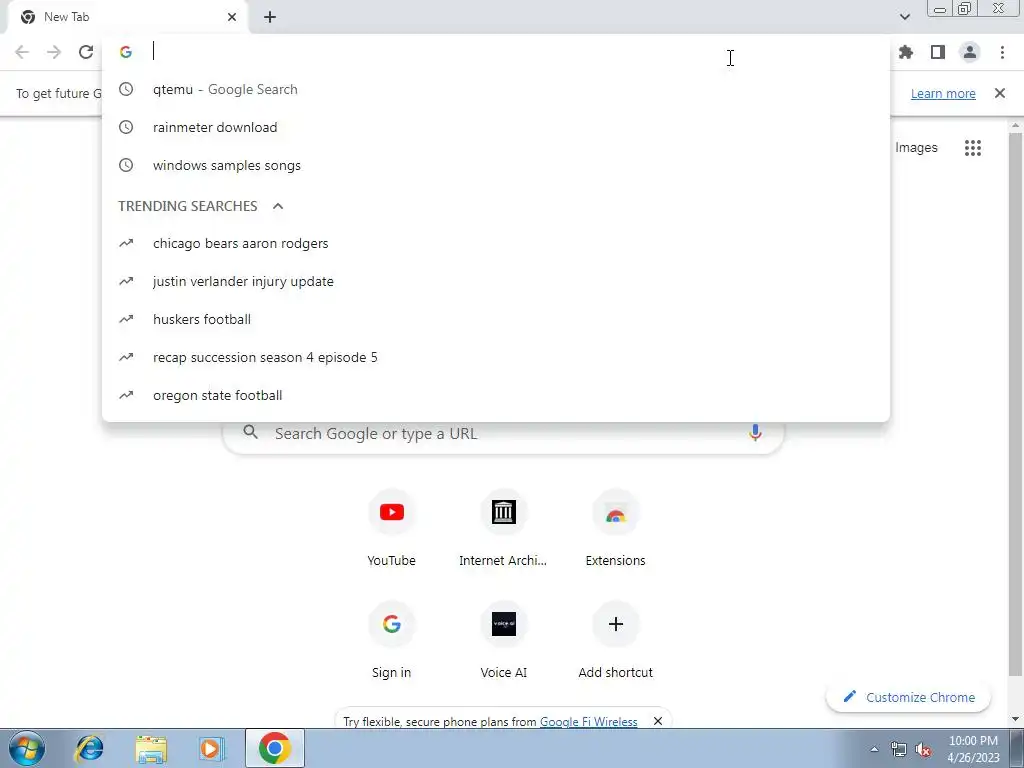Show hidden tray icons arrow
Image resolution: width=1024 pixels, height=768 pixels.
874,750
